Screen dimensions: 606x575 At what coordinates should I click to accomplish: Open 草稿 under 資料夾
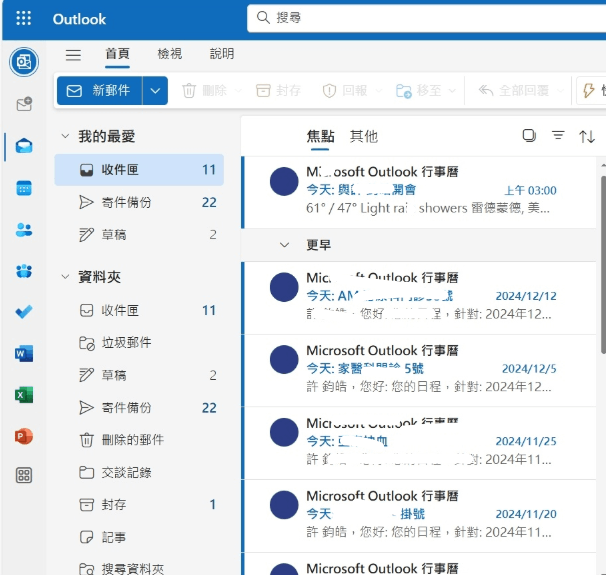[x=139, y=375]
